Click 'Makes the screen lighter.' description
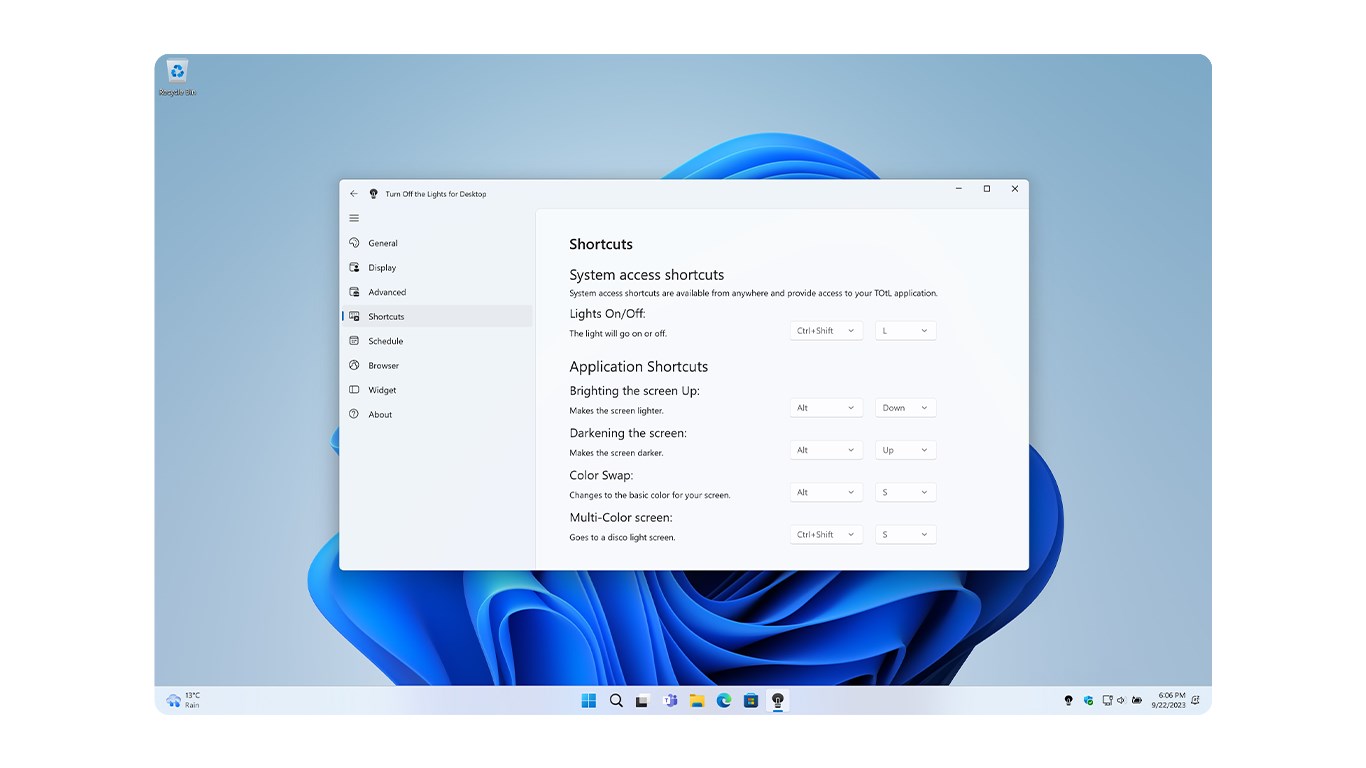Viewport: 1366px width, 768px height. click(x=616, y=411)
